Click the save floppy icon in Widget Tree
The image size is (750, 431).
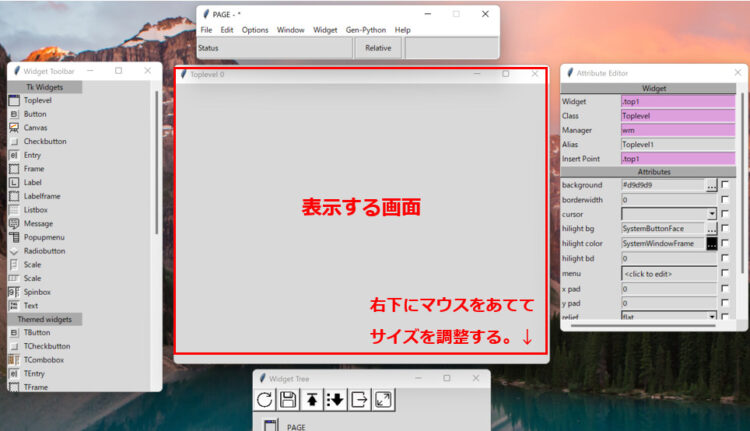click(288, 399)
